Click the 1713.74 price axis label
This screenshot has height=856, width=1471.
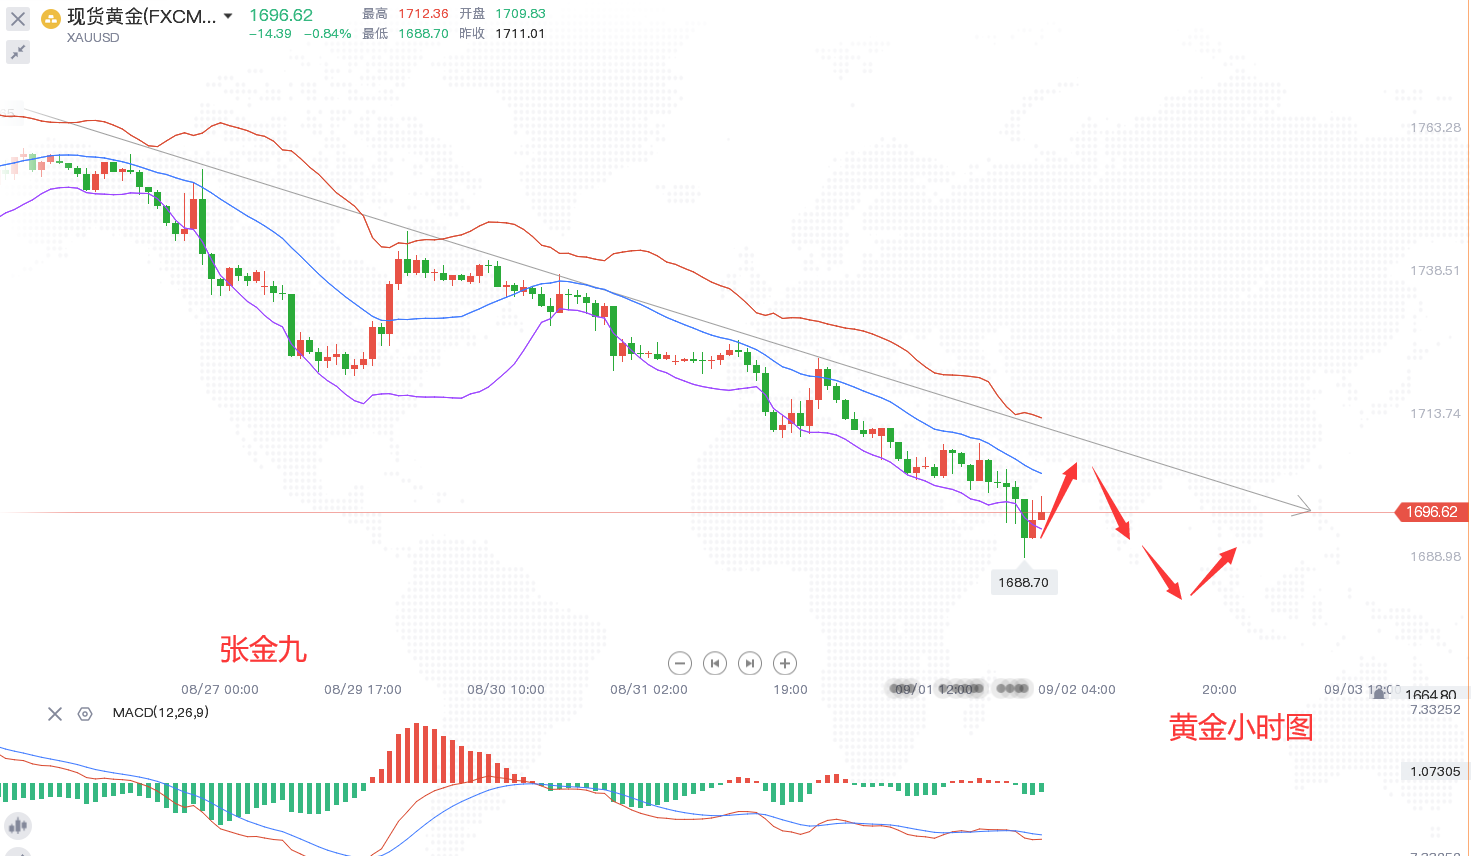pyautogui.click(x=1435, y=414)
